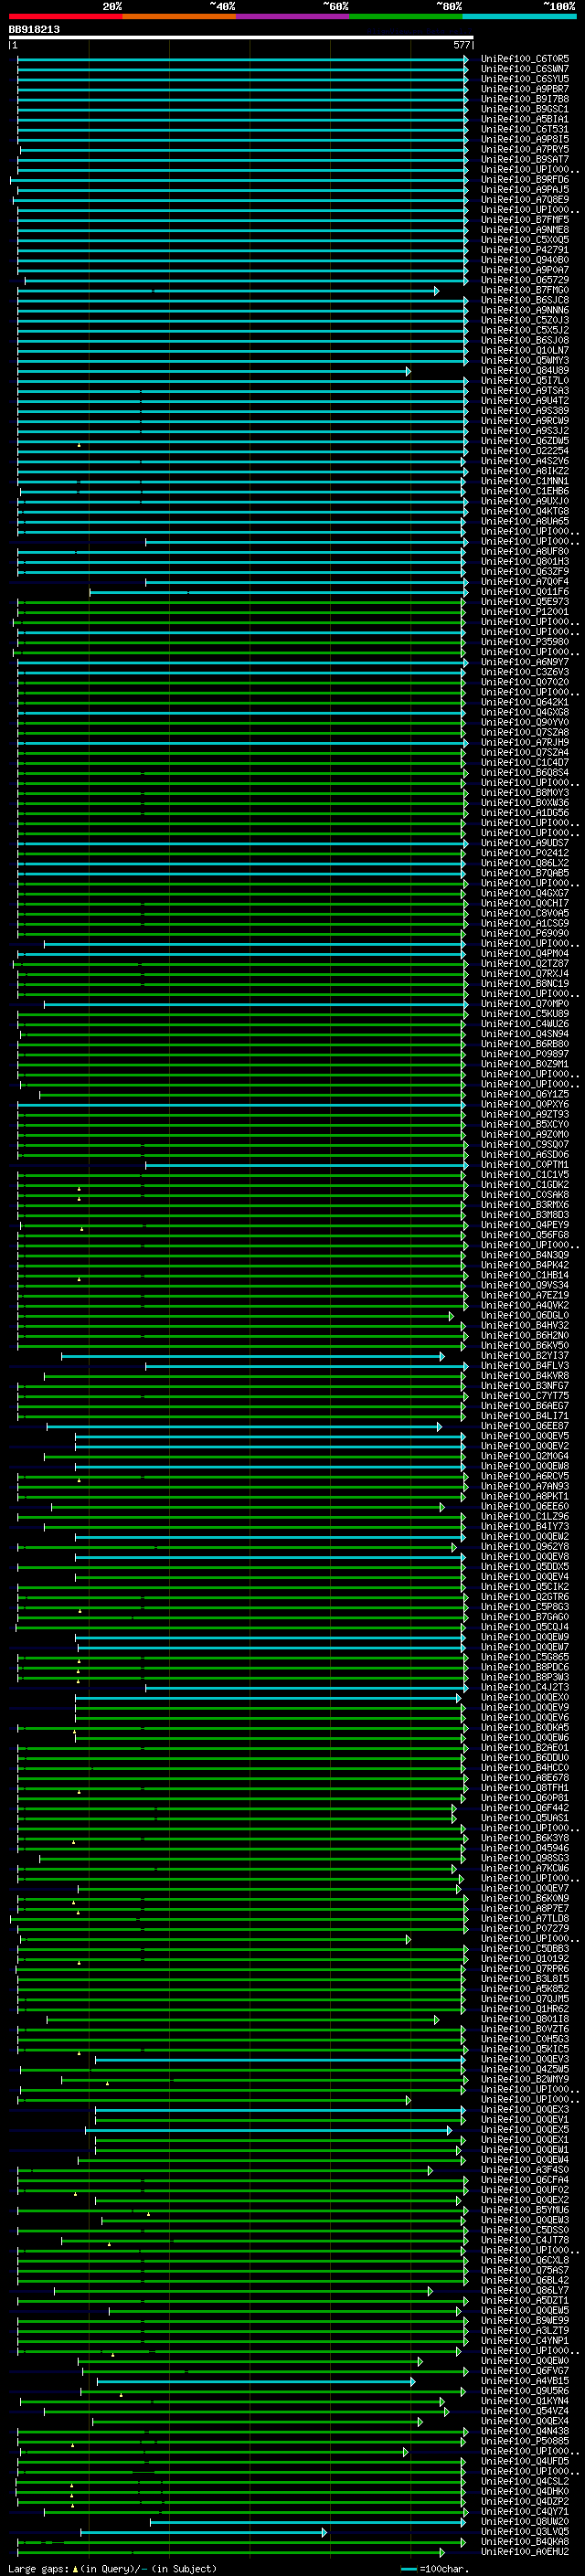This screenshot has height=2576, width=585.
Task: Select hit label UniRef100_B4PK42
Action: pyautogui.click(x=525, y=1265)
